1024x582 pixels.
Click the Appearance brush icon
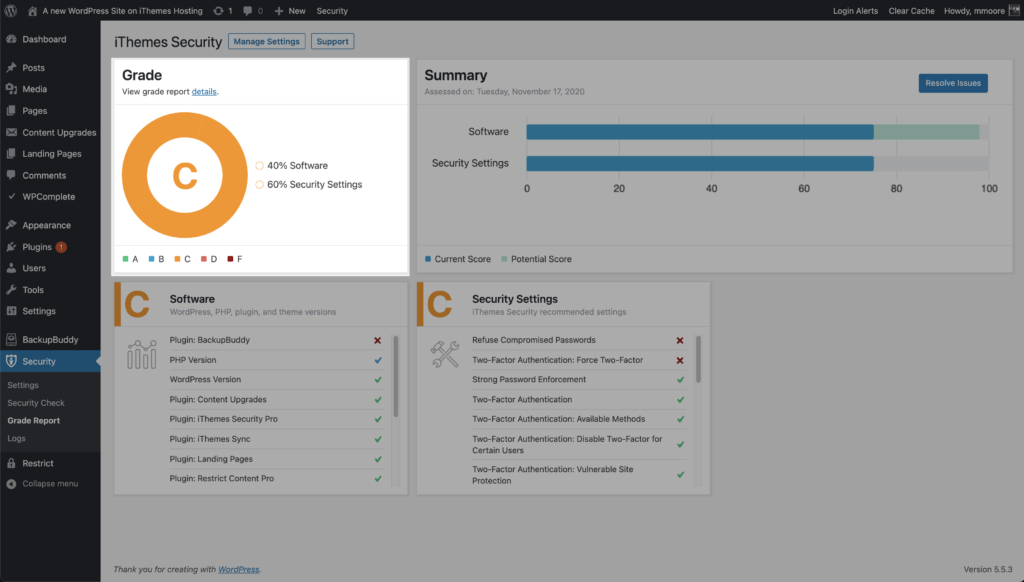11,225
